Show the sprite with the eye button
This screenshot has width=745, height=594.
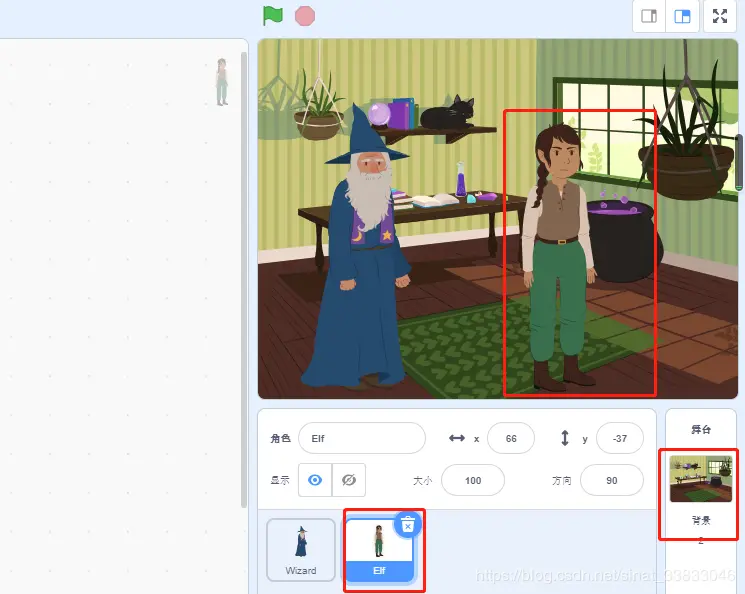315,480
